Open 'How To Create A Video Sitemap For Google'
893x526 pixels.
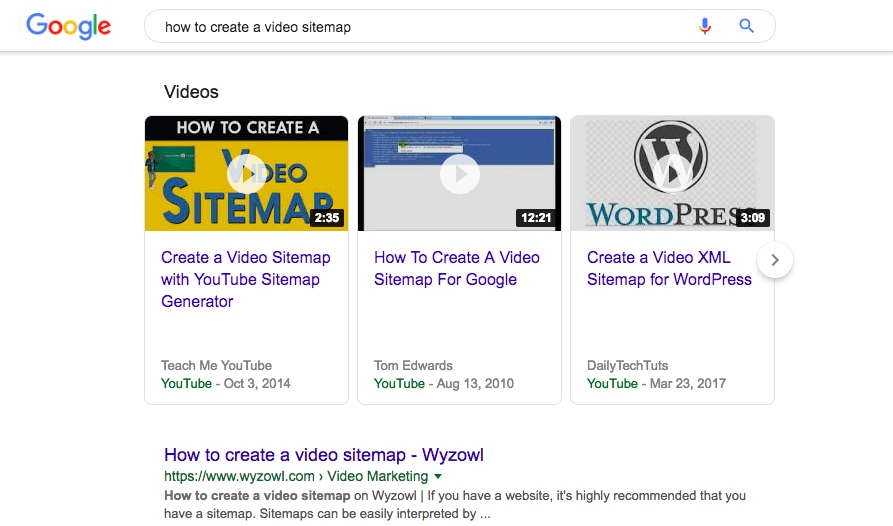coord(457,269)
